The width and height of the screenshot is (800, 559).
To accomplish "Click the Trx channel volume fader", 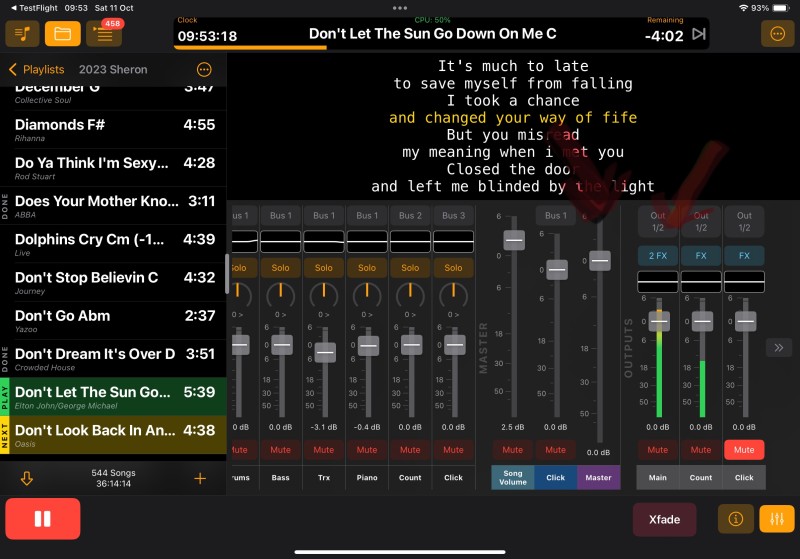I will click(x=325, y=352).
